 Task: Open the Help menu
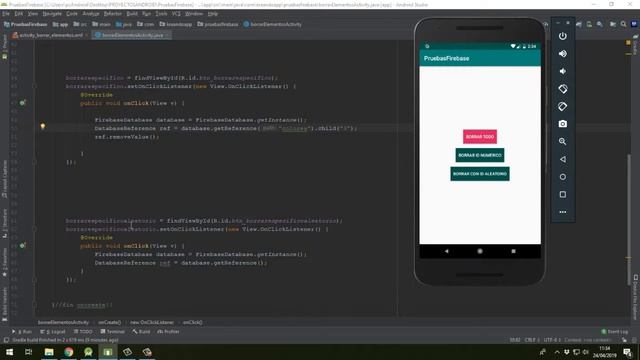(213, 13)
